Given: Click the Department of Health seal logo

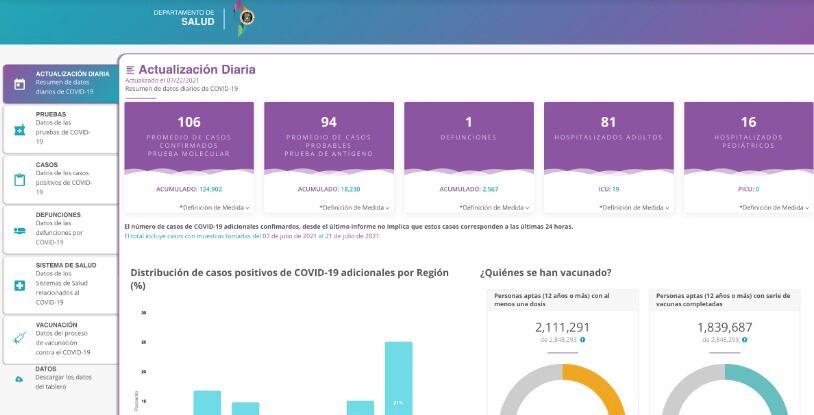Looking at the screenshot, I should coord(245,17).
